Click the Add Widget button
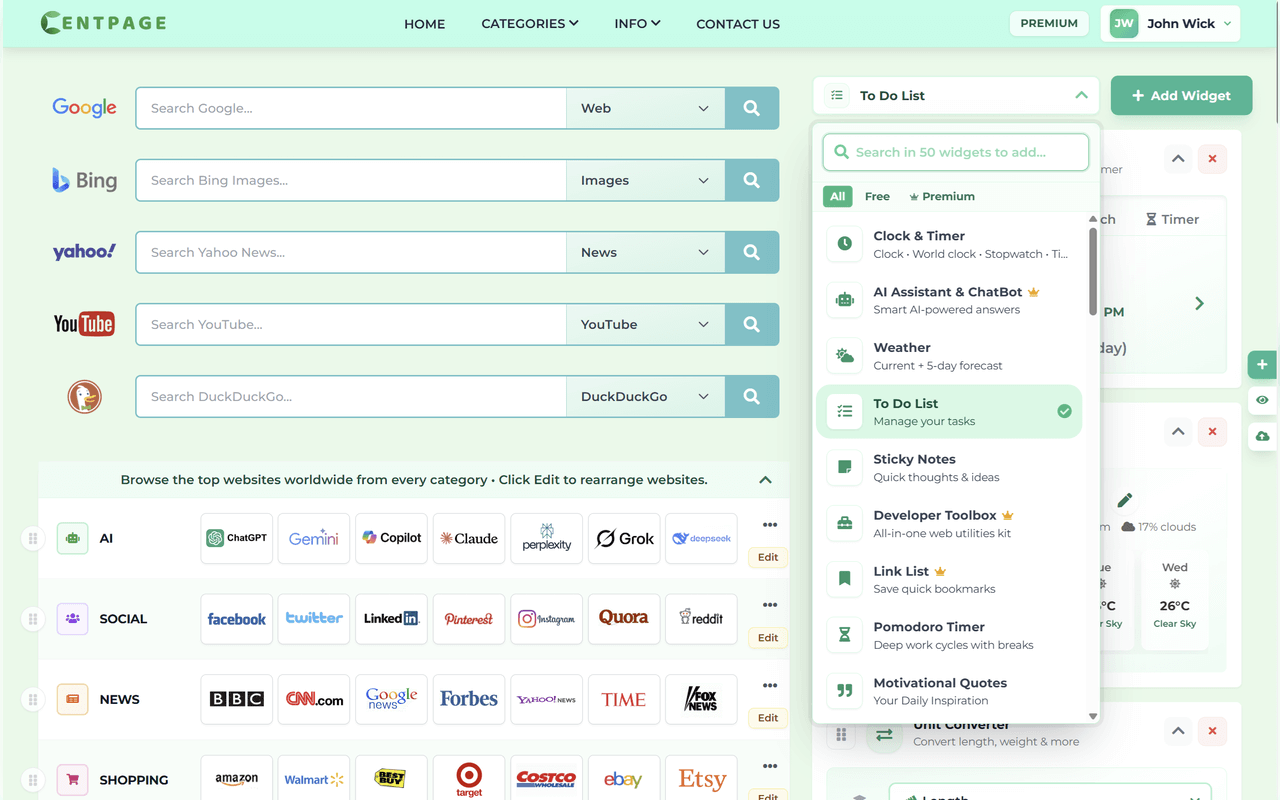This screenshot has height=800, width=1280. click(1181, 95)
